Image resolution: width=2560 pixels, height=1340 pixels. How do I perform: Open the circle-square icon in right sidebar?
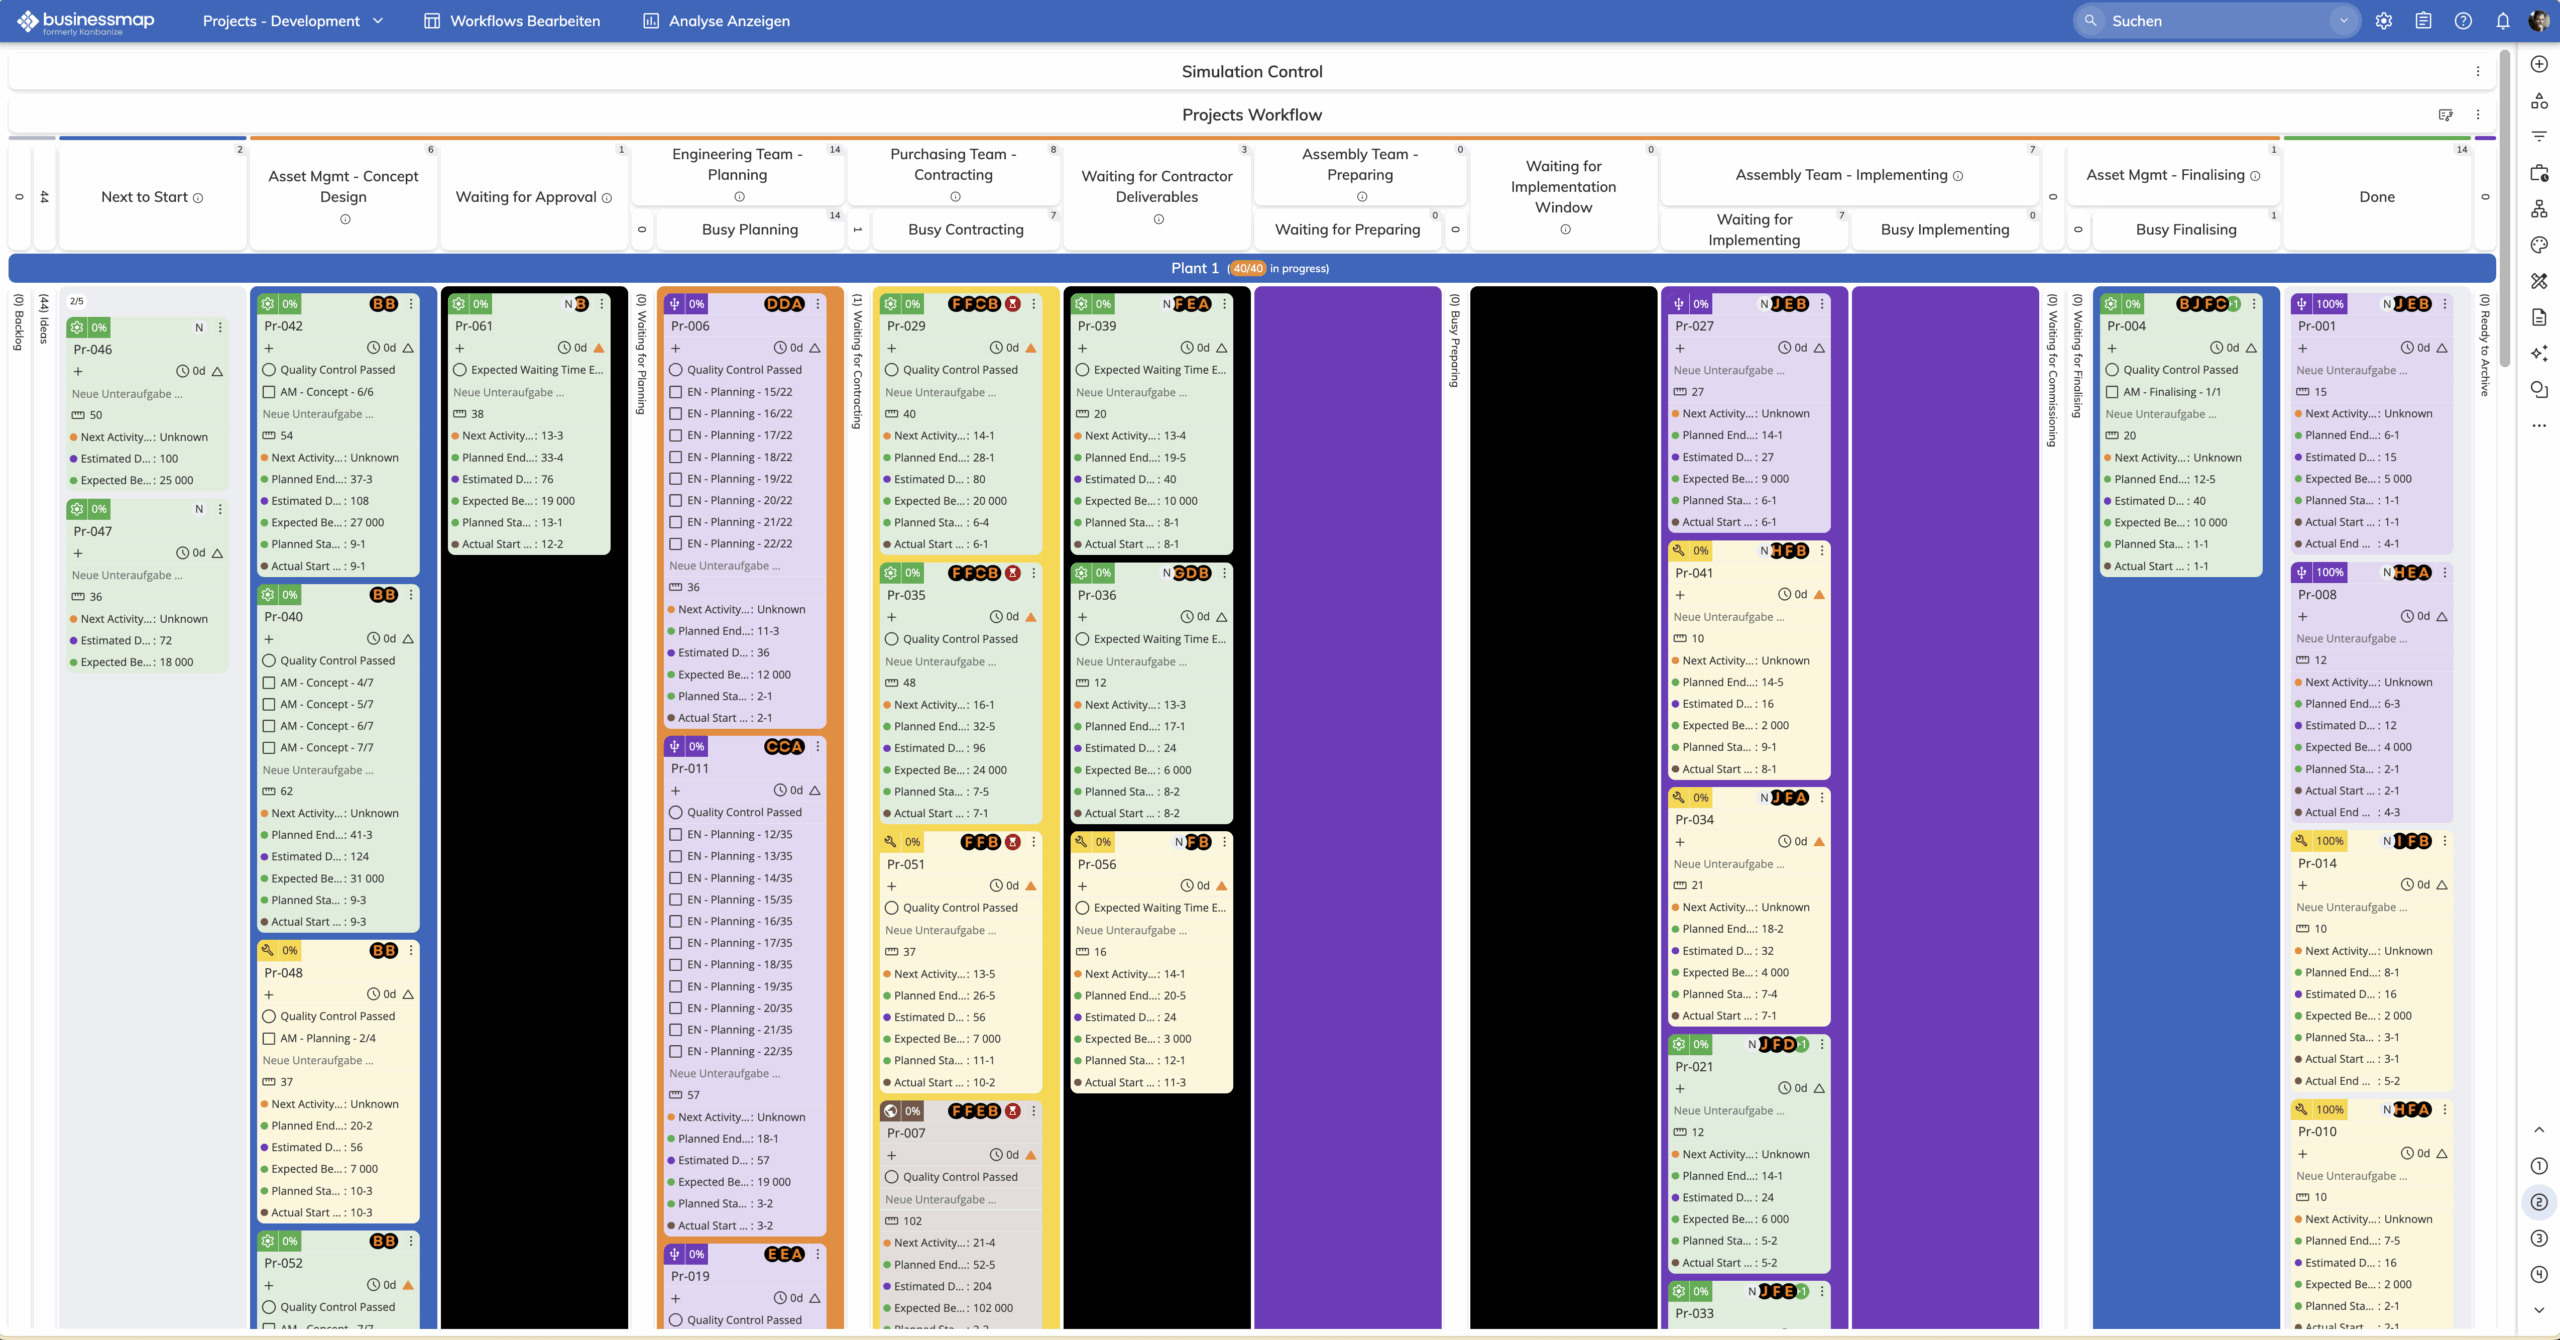point(2539,389)
